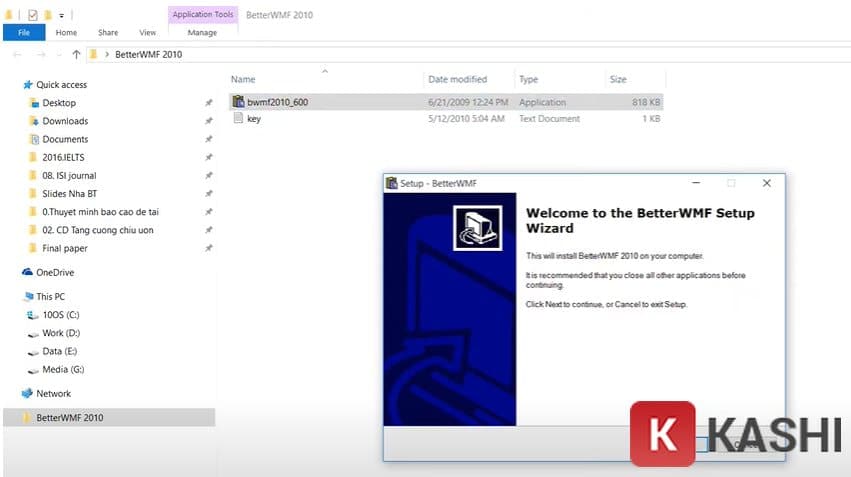Unpin the Desktop quick access pin

(208, 103)
